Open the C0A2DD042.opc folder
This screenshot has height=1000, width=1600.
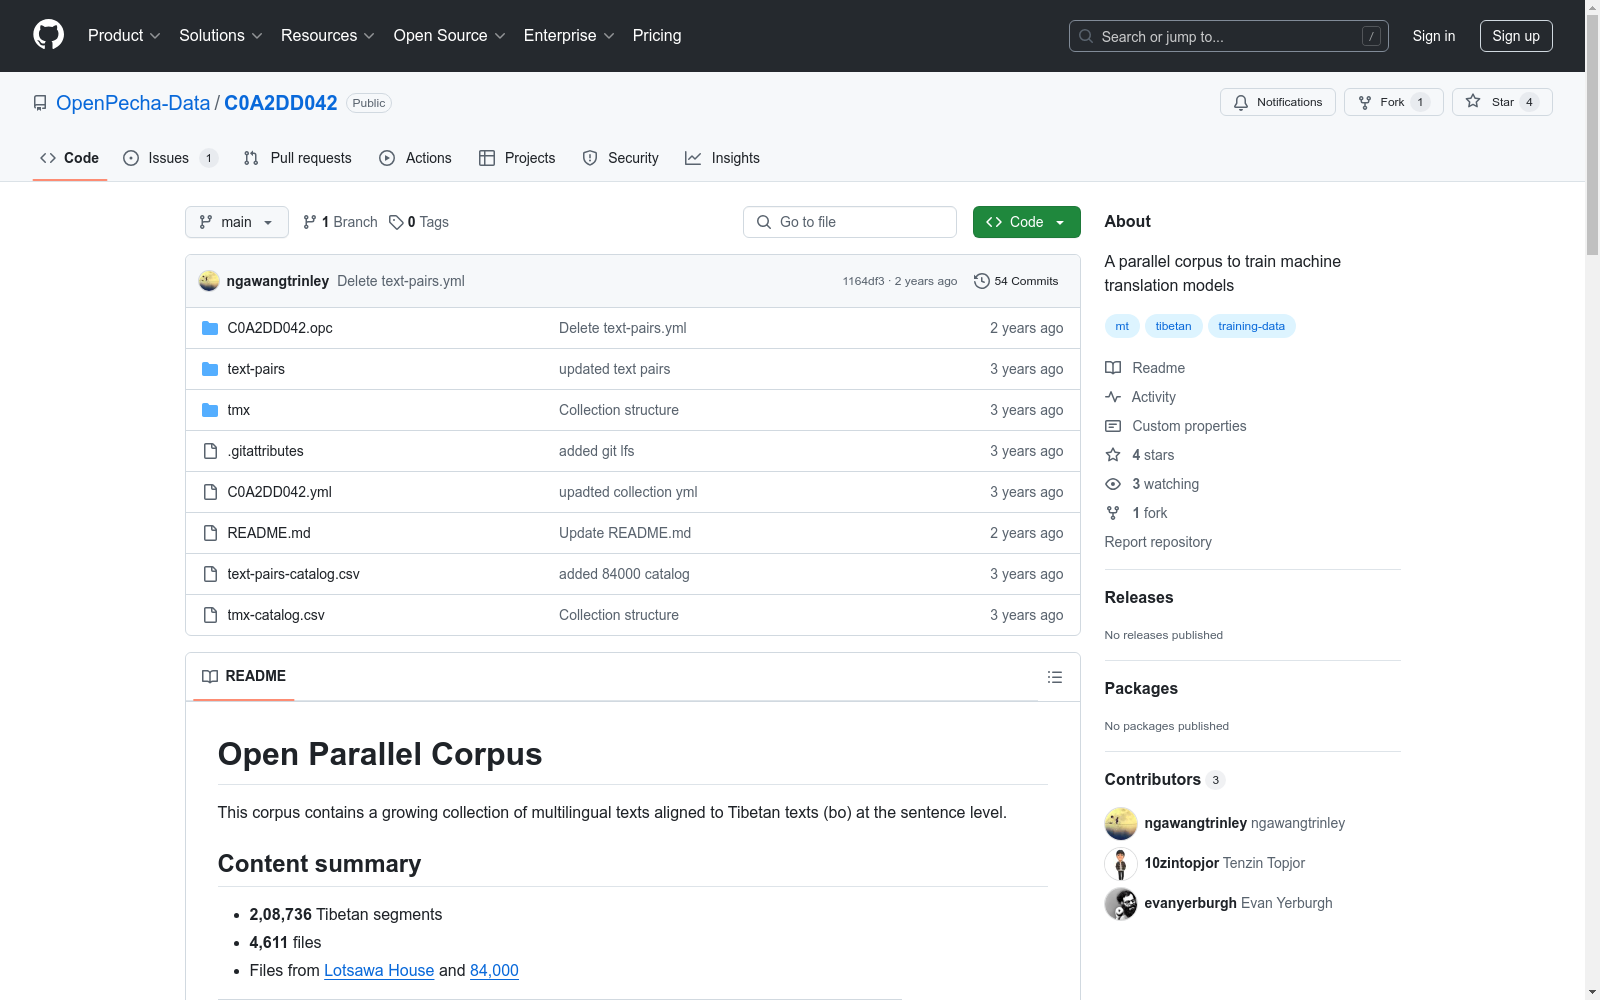(280, 328)
